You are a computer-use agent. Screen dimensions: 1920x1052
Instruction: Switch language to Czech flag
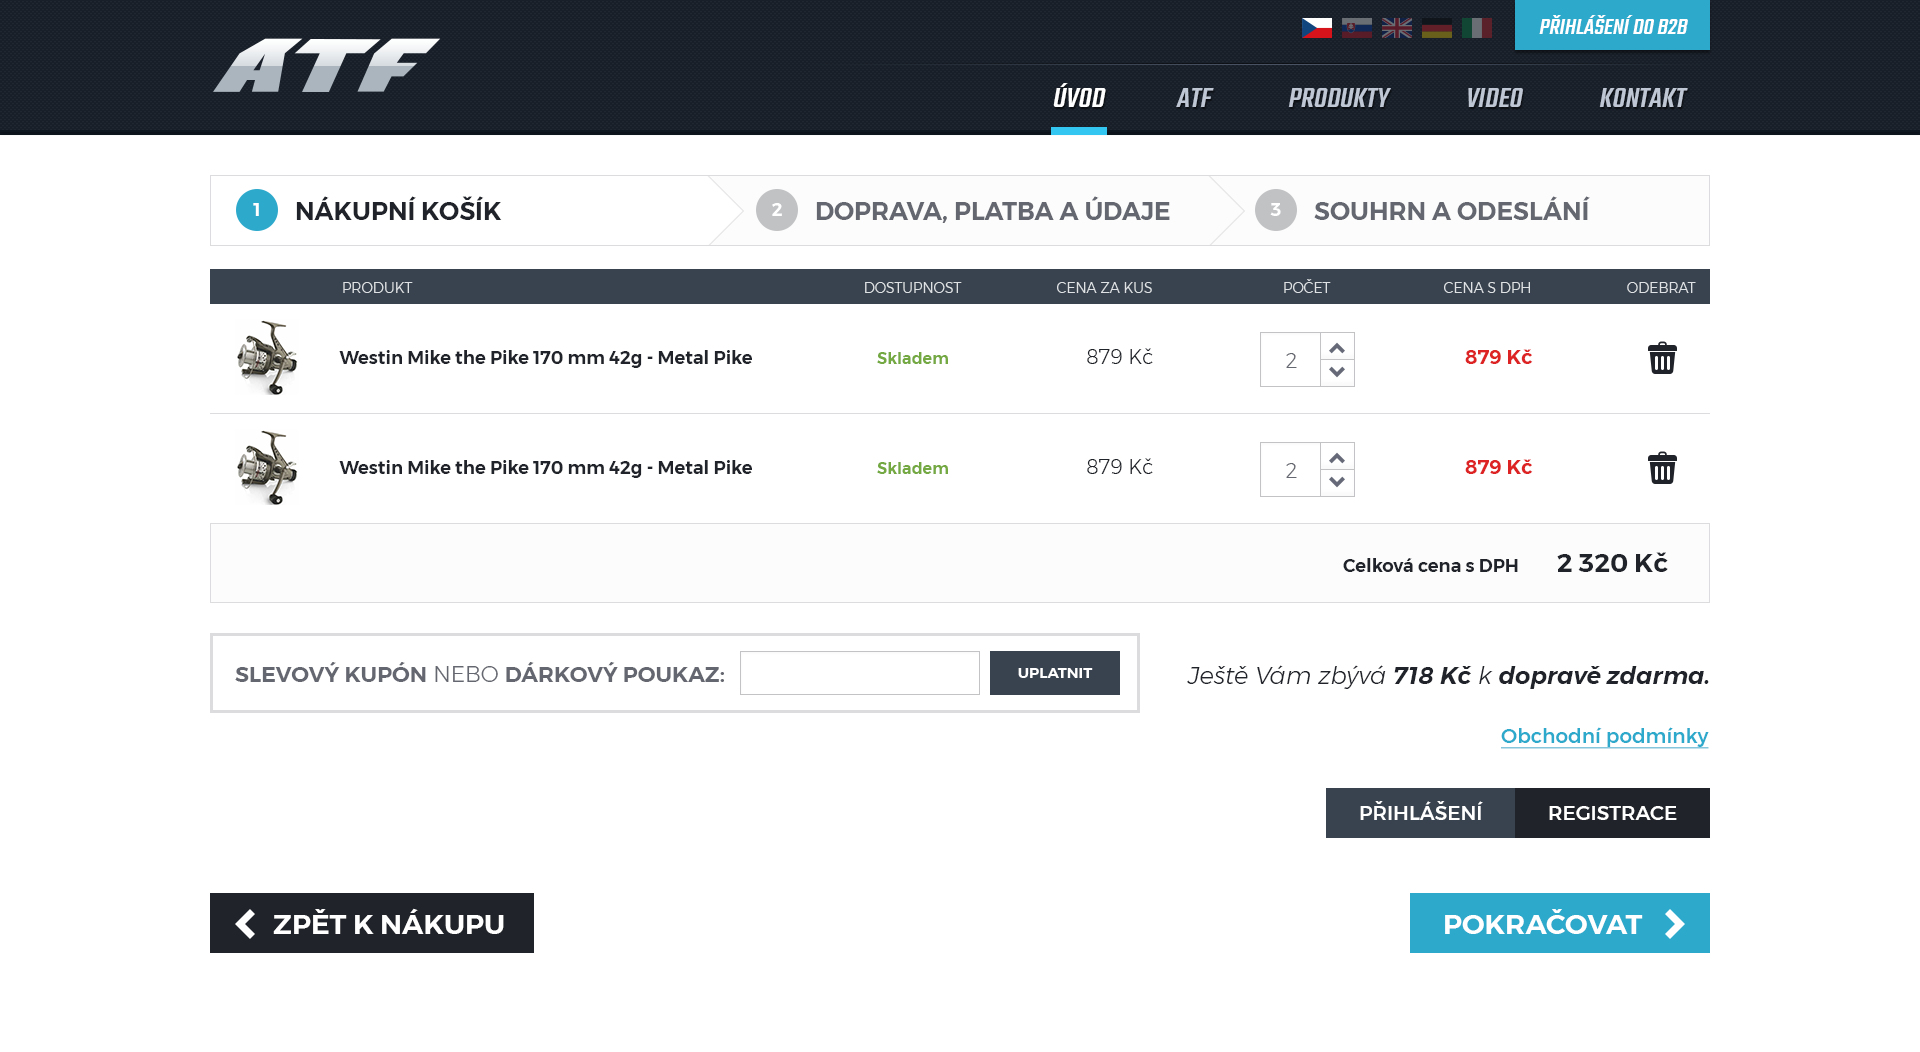pos(1316,28)
